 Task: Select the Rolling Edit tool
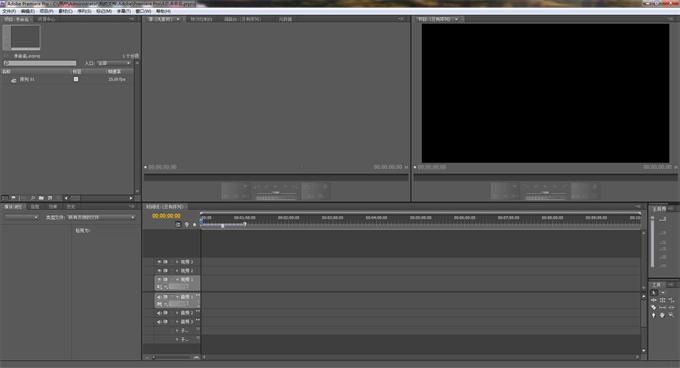(663, 300)
